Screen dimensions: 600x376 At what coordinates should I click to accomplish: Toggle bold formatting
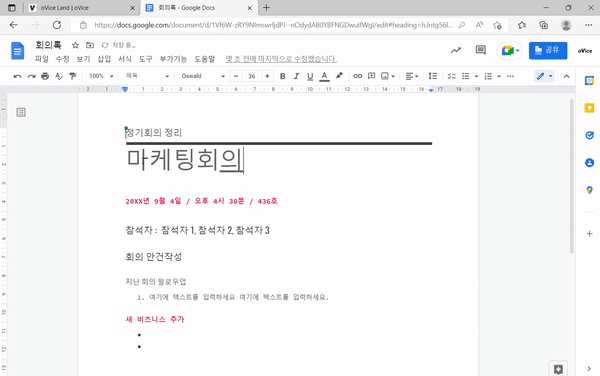click(x=282, y=76)
